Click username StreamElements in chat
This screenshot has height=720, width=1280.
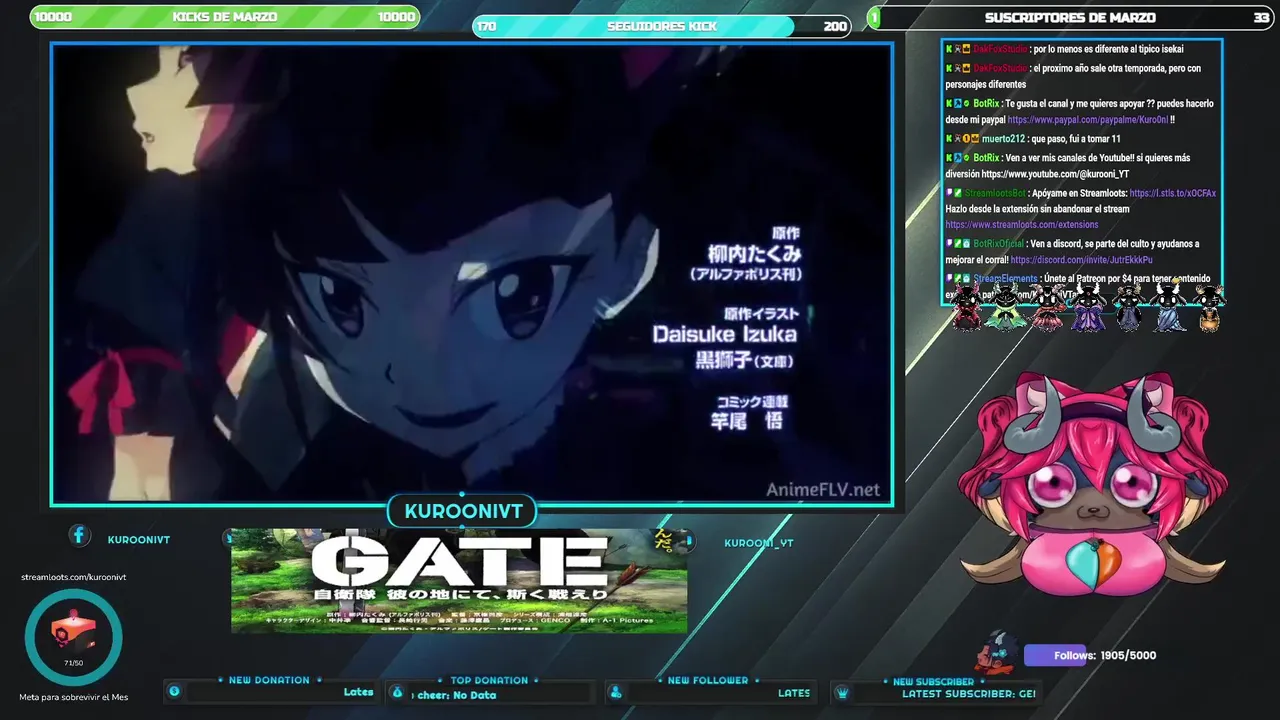click(x=1005, y=279)
